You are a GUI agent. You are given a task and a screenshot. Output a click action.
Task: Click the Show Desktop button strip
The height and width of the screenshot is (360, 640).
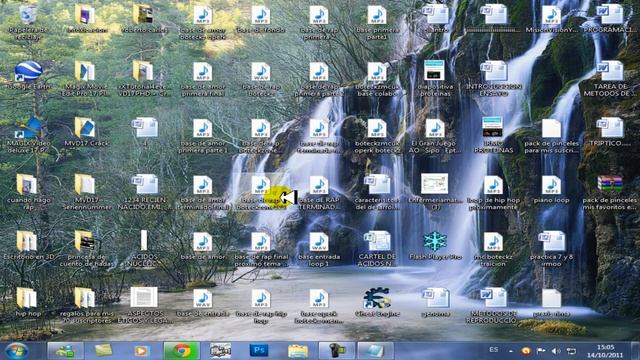(635, 351)
